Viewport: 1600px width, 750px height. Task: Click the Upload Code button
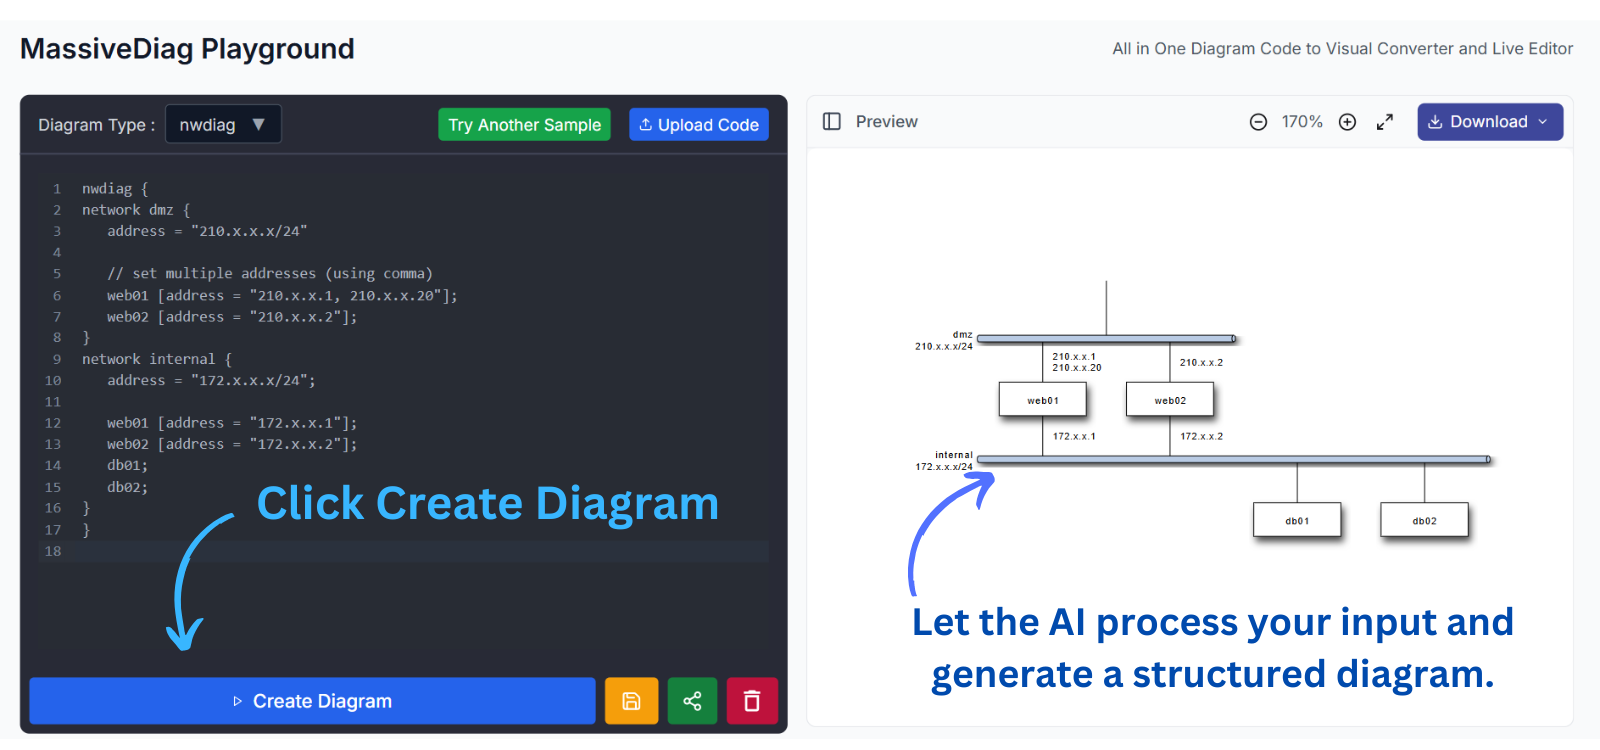[699, 125]
